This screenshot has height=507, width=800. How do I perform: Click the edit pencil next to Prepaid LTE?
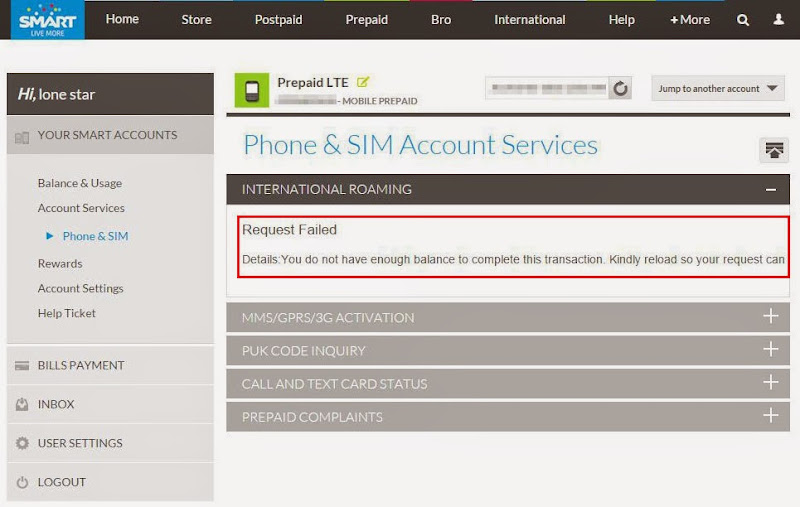coord(363,82)
